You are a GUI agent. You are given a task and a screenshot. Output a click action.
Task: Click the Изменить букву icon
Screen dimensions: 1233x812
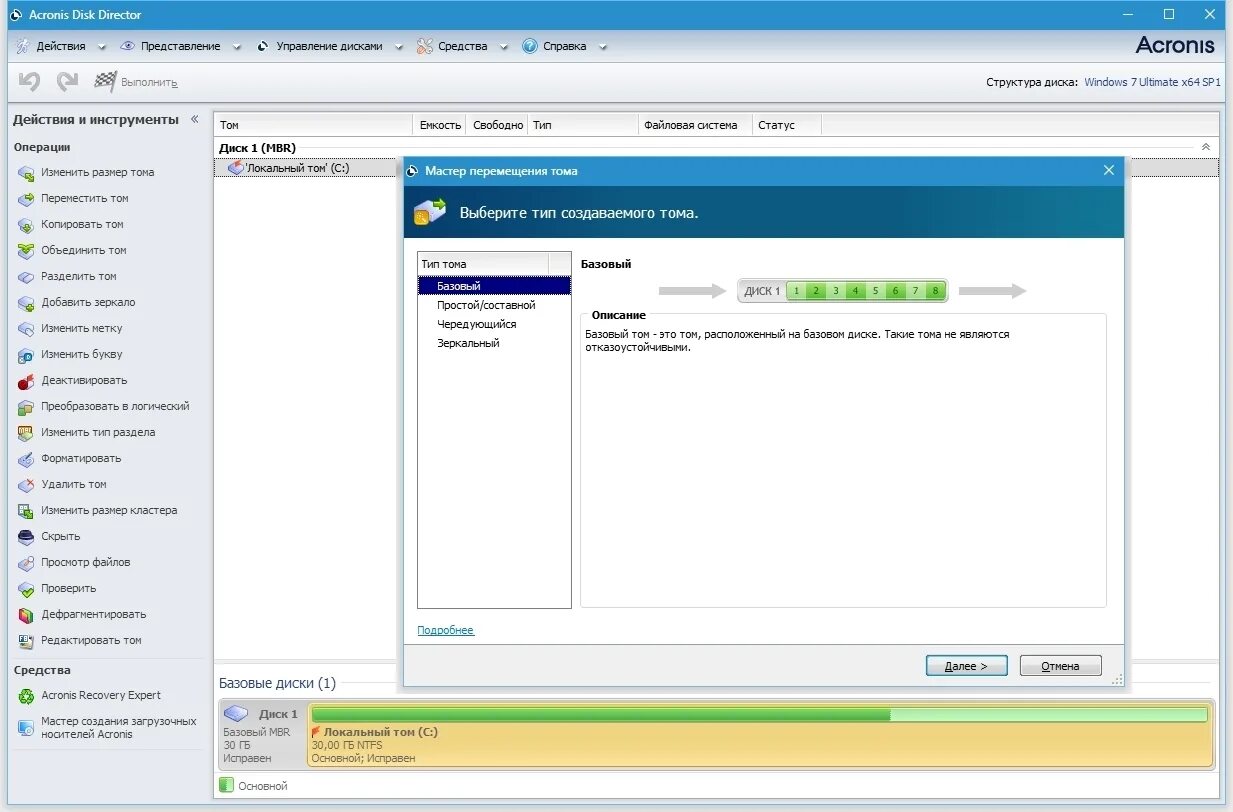[x=26, y=355]
